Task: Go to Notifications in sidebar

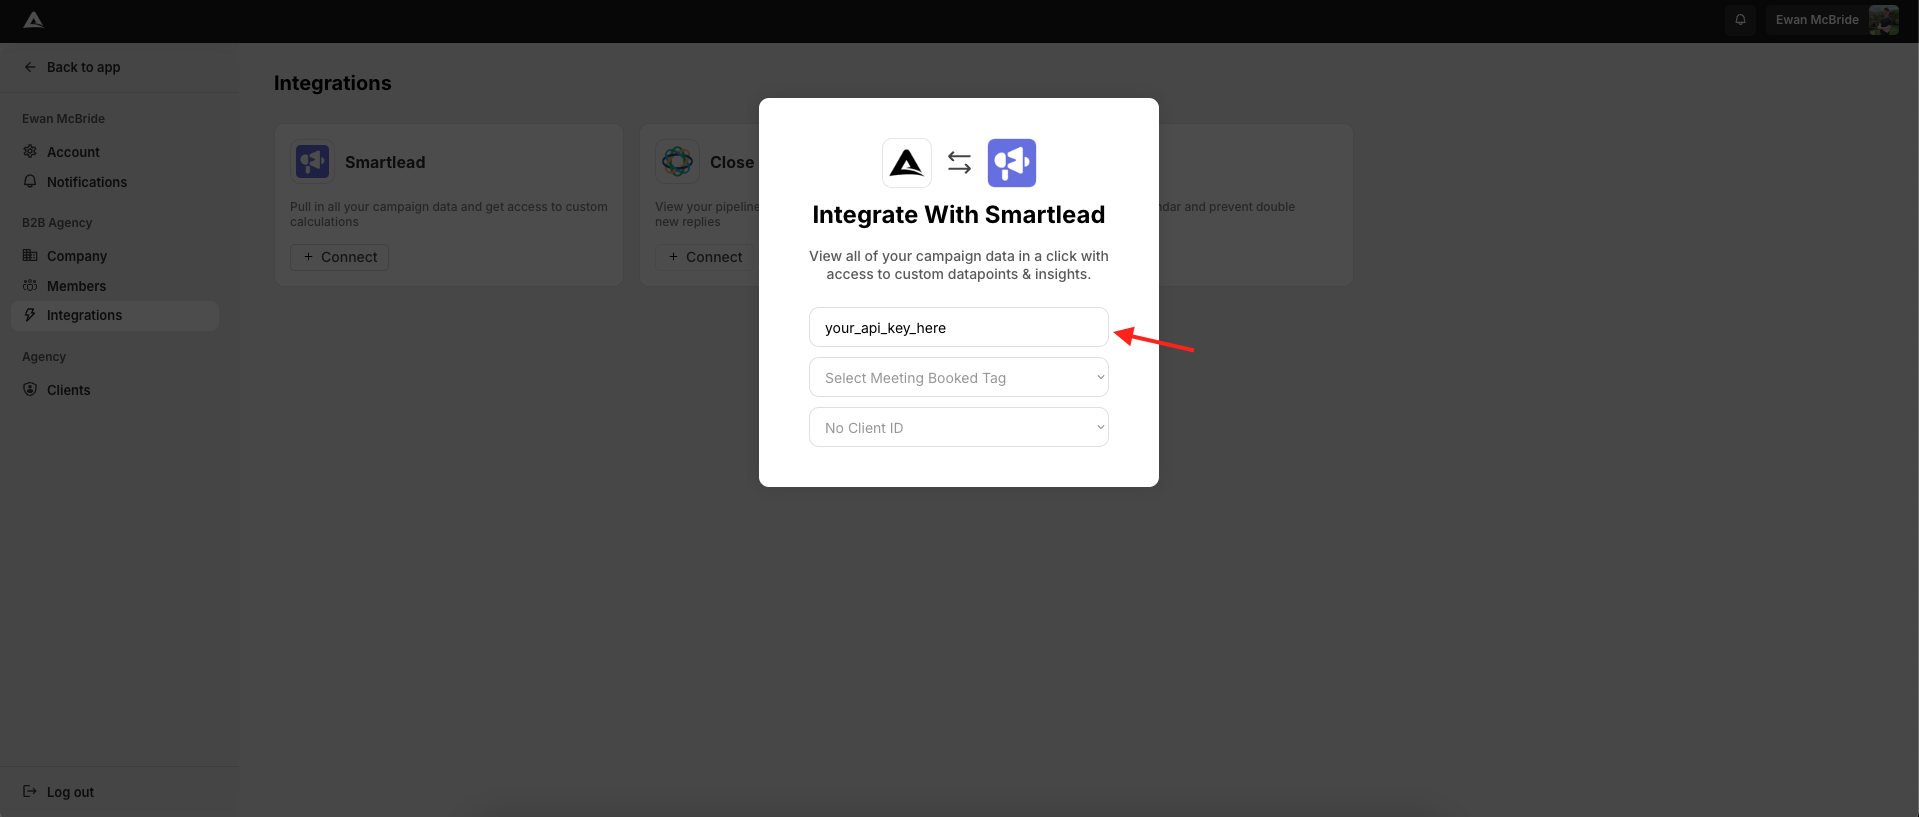Action: coord(87,182)
